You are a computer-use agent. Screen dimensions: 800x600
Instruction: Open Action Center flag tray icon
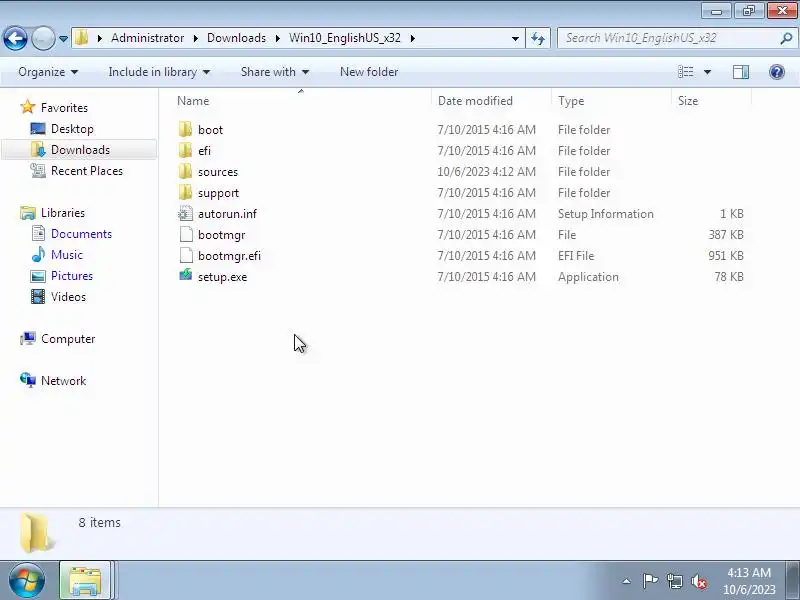[x=650, y=581]
